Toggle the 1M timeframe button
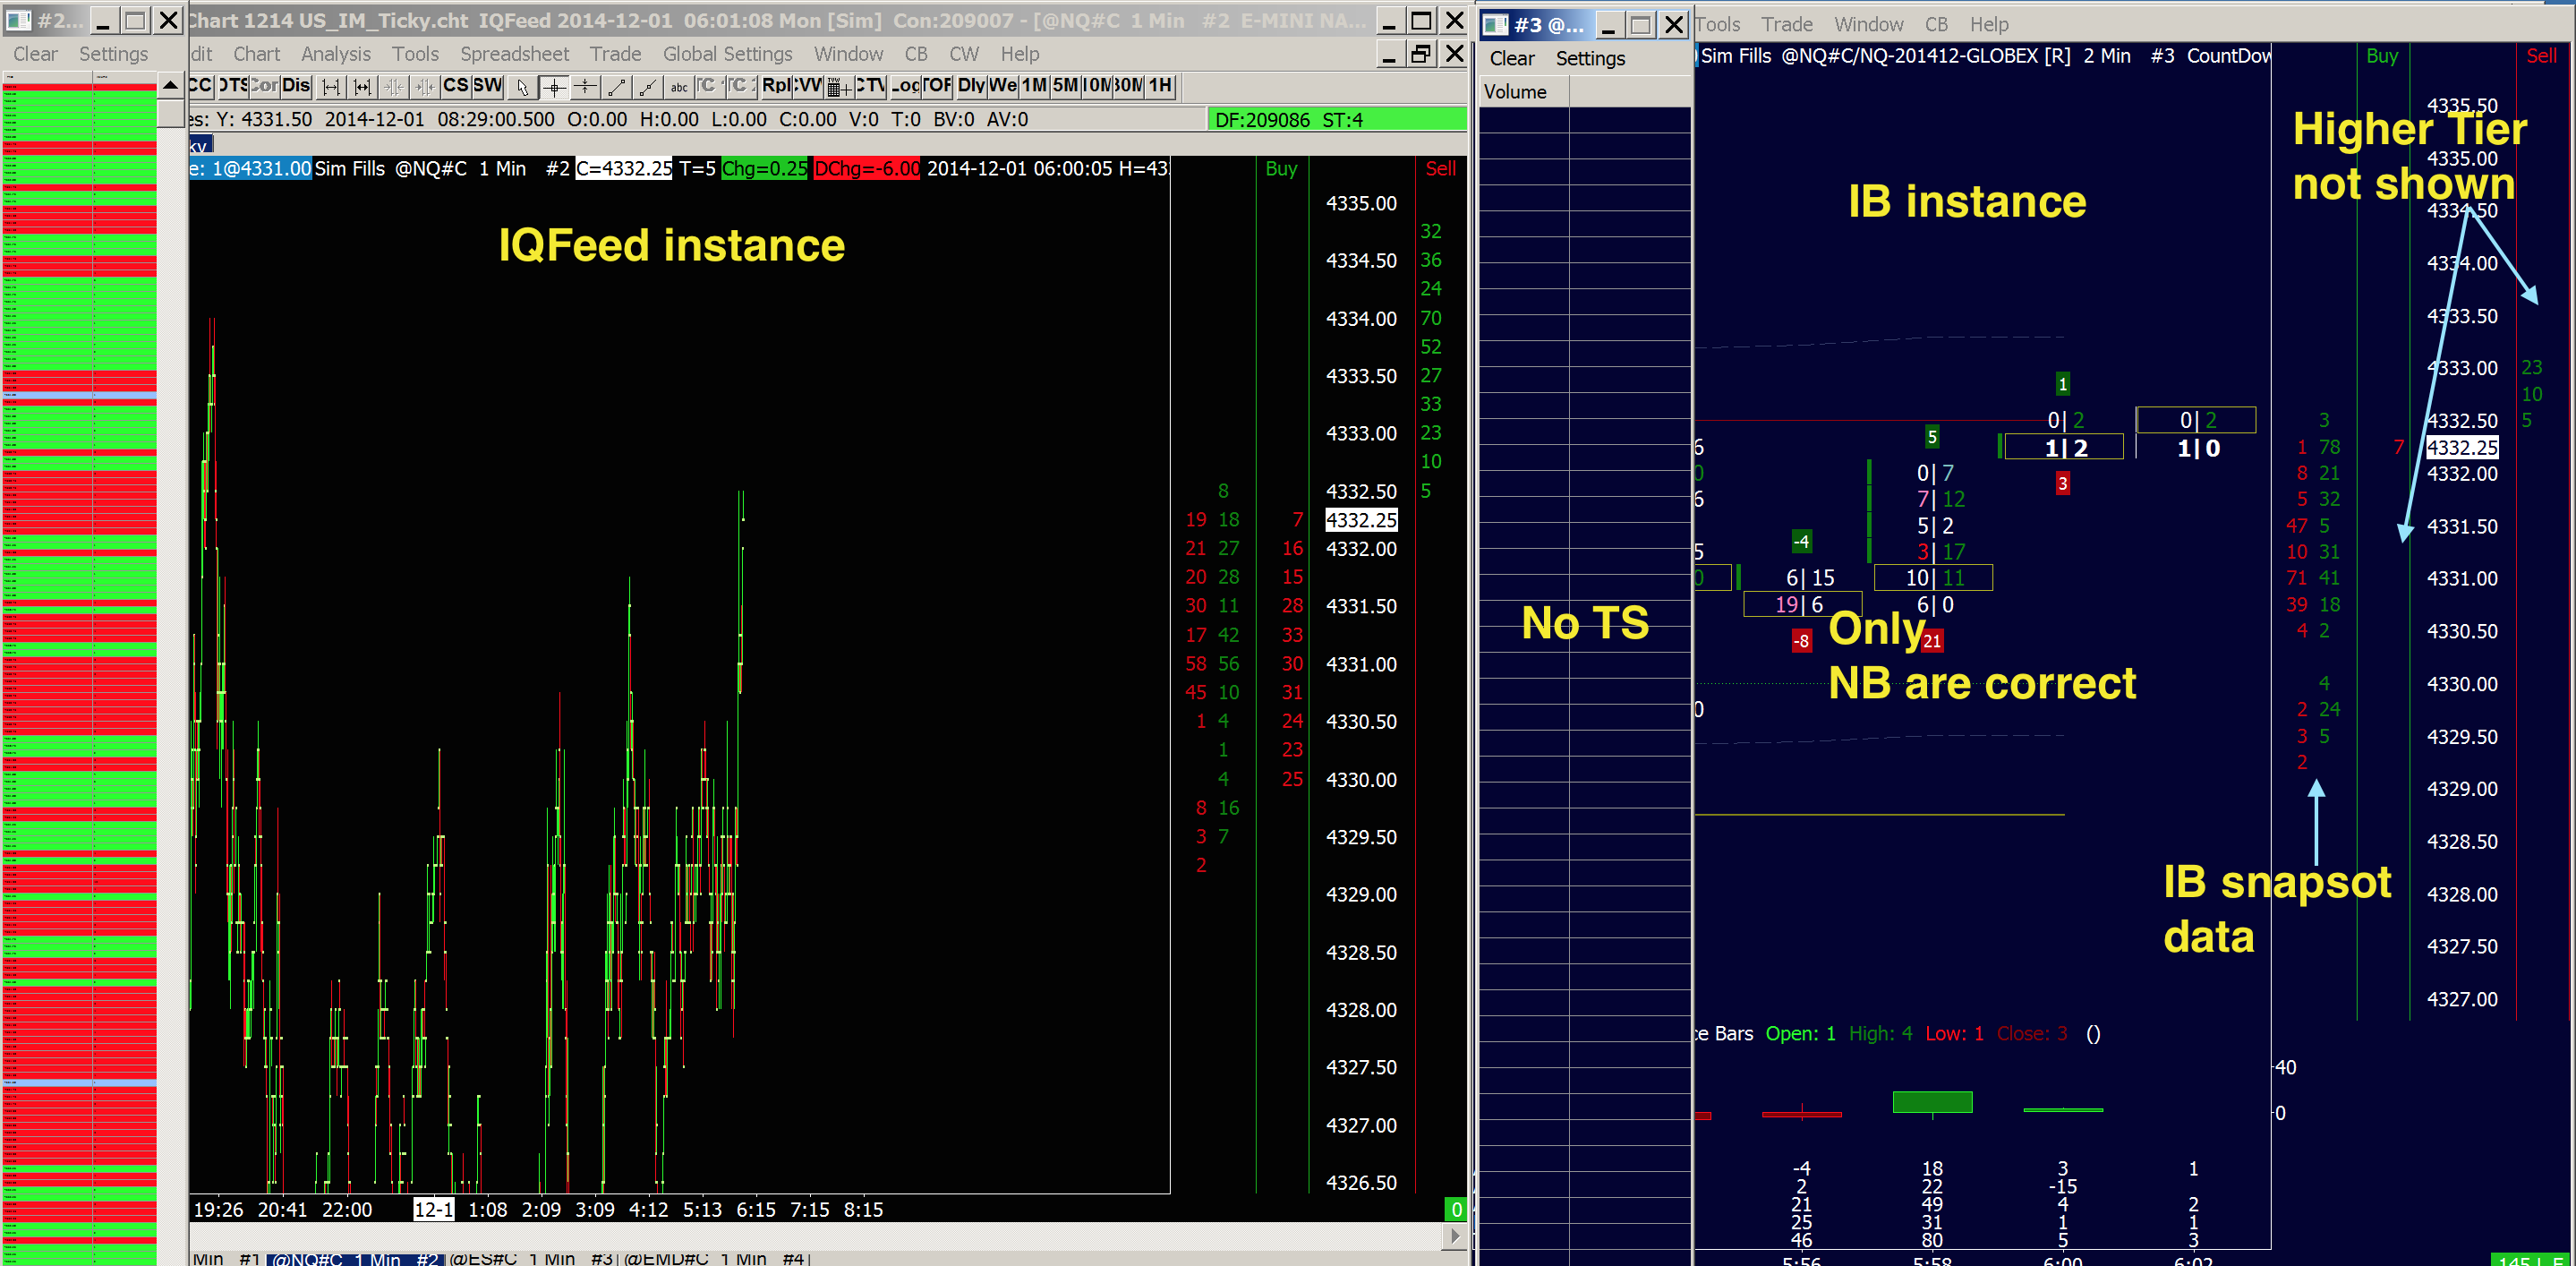2576x1266 pixels. click(x=1034, y=86)
